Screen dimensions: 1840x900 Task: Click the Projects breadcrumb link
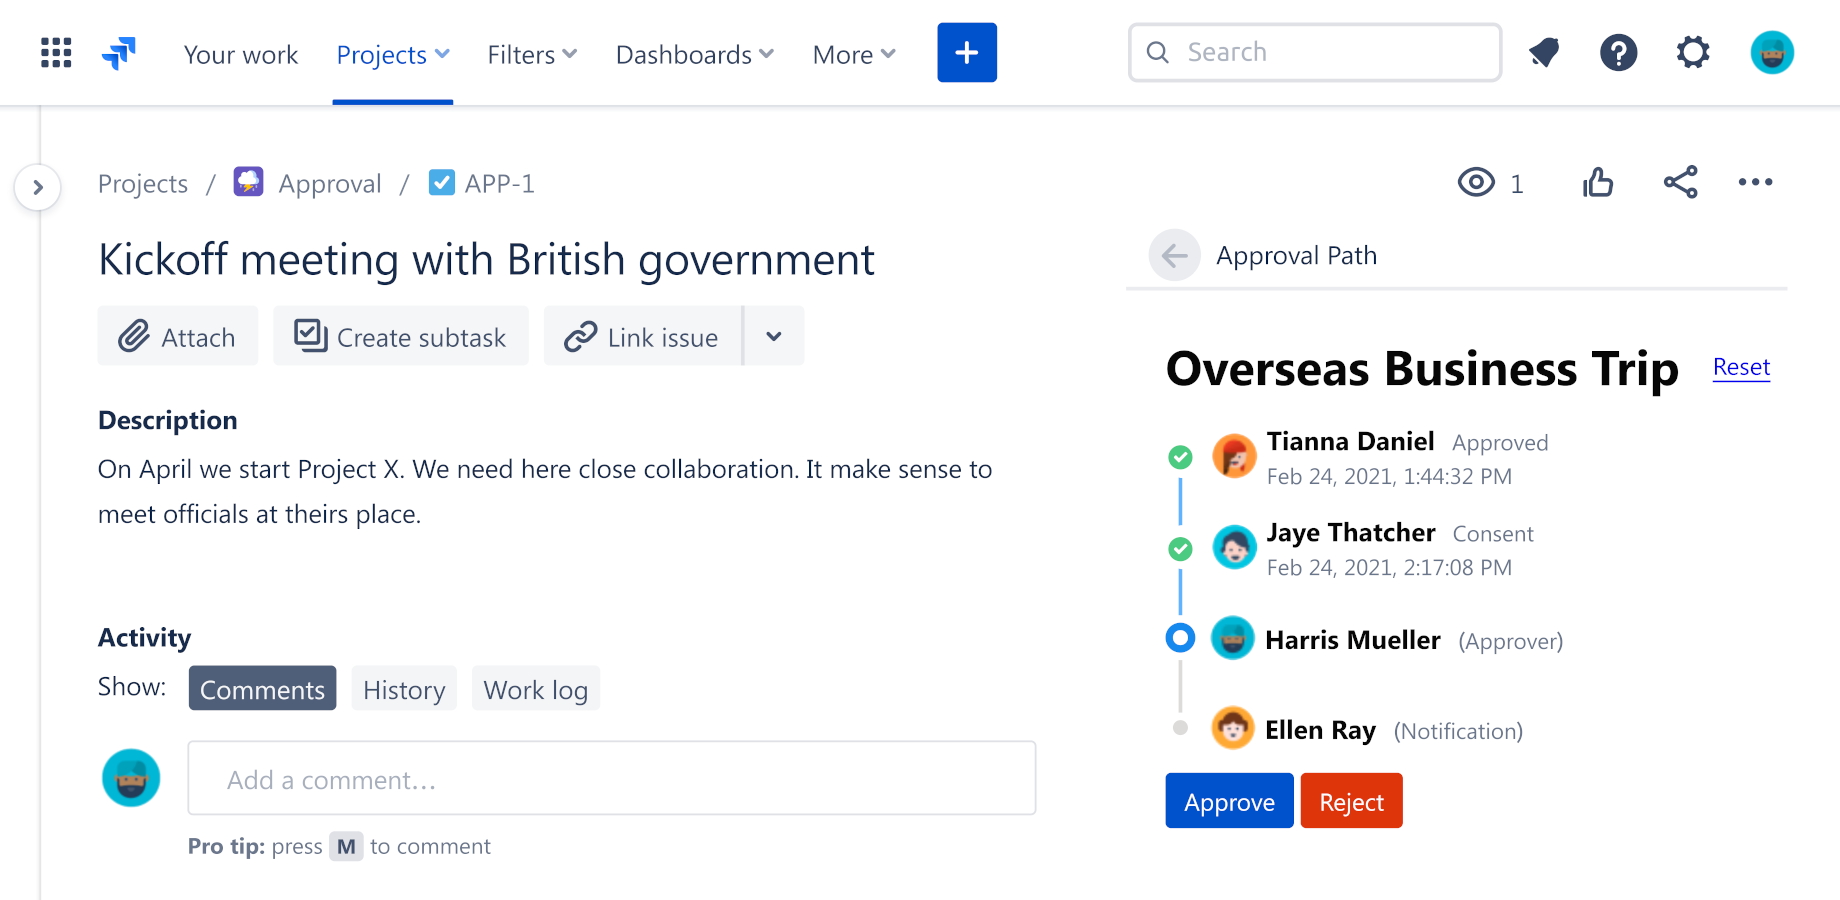pyautogui.click(x=143, y=184)
